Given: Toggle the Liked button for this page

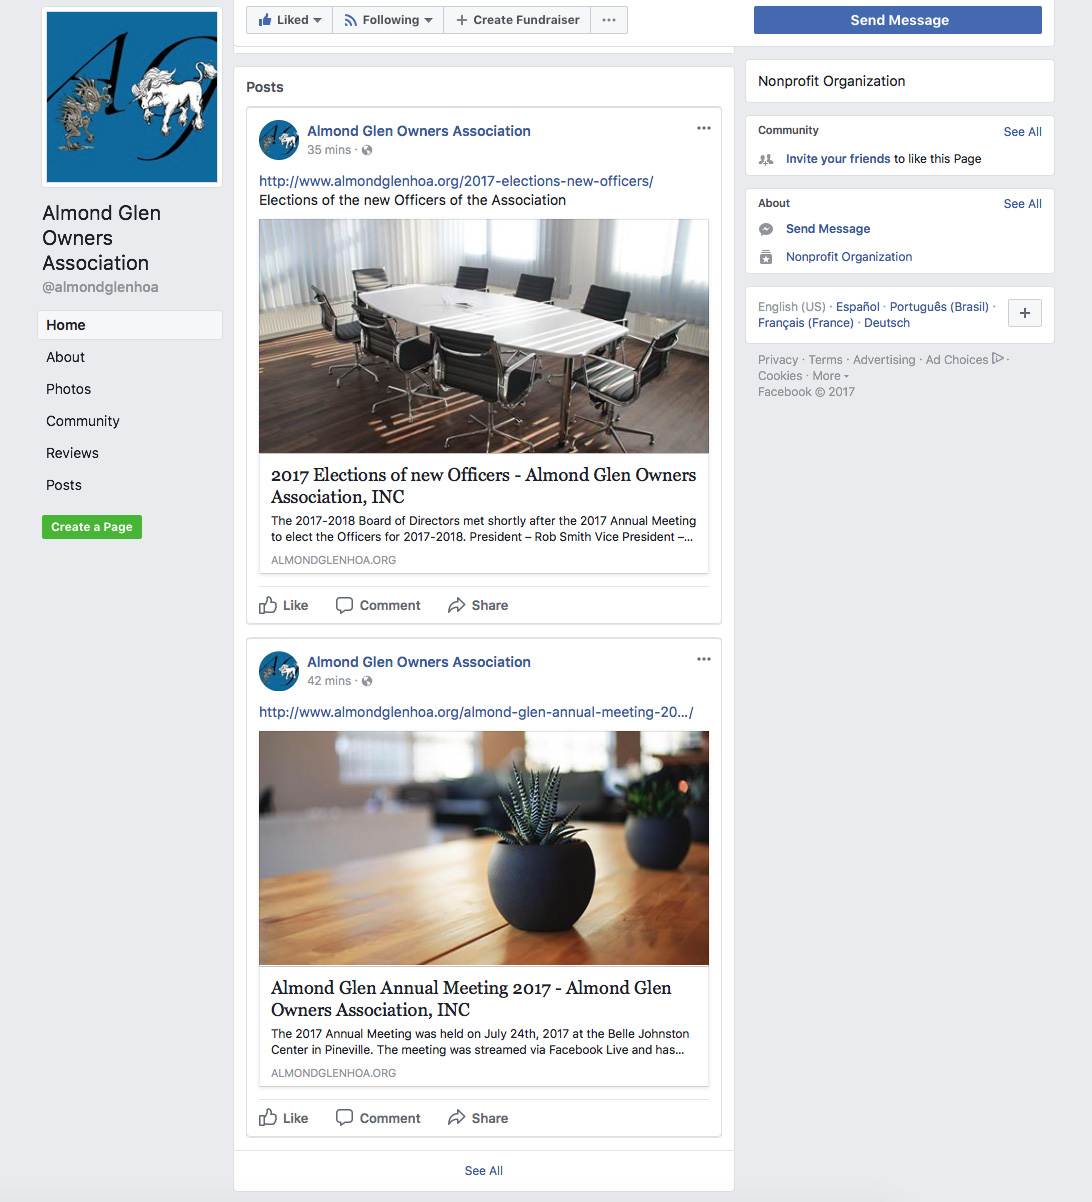Looking at the screenshot, I should (289, 20).
